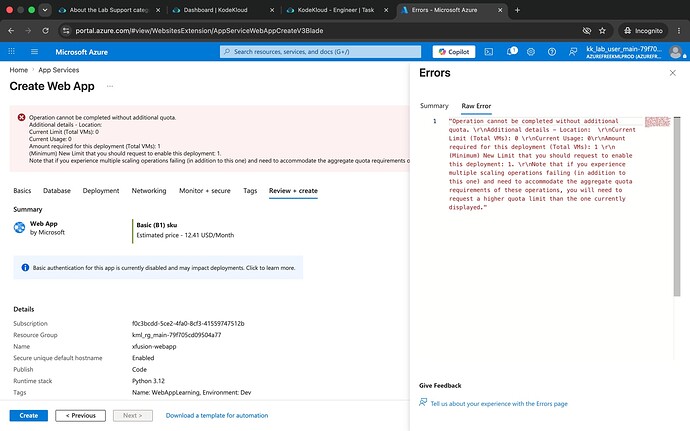Click the feedback icon in header
Screen dimensions: 690x431
click(x=573, y=52)
